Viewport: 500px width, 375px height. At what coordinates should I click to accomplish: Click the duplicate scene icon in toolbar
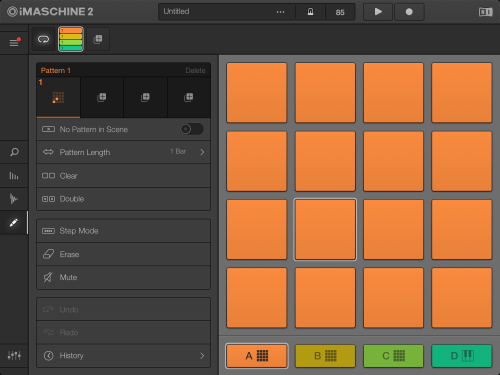[98, 39]
